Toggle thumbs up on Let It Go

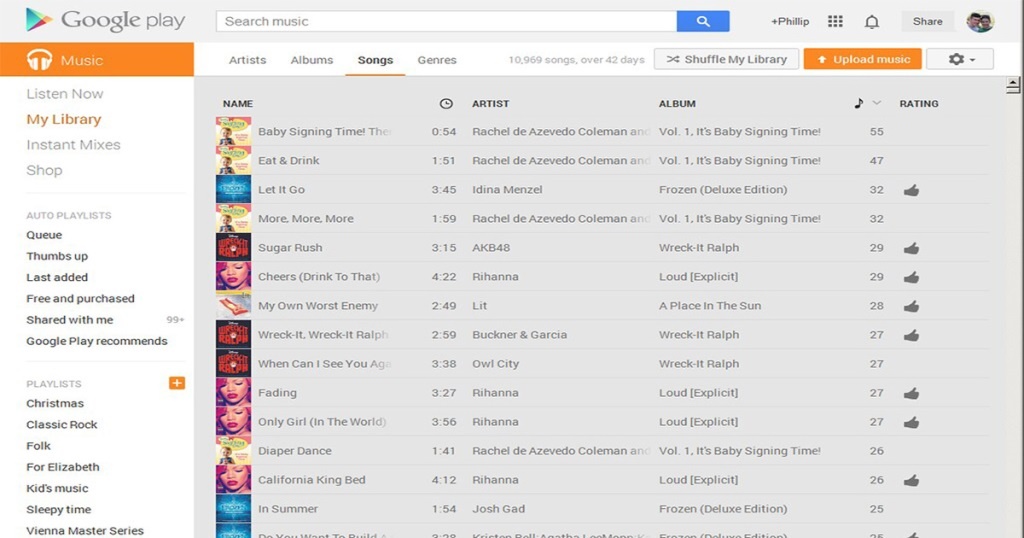coord(911,190)
